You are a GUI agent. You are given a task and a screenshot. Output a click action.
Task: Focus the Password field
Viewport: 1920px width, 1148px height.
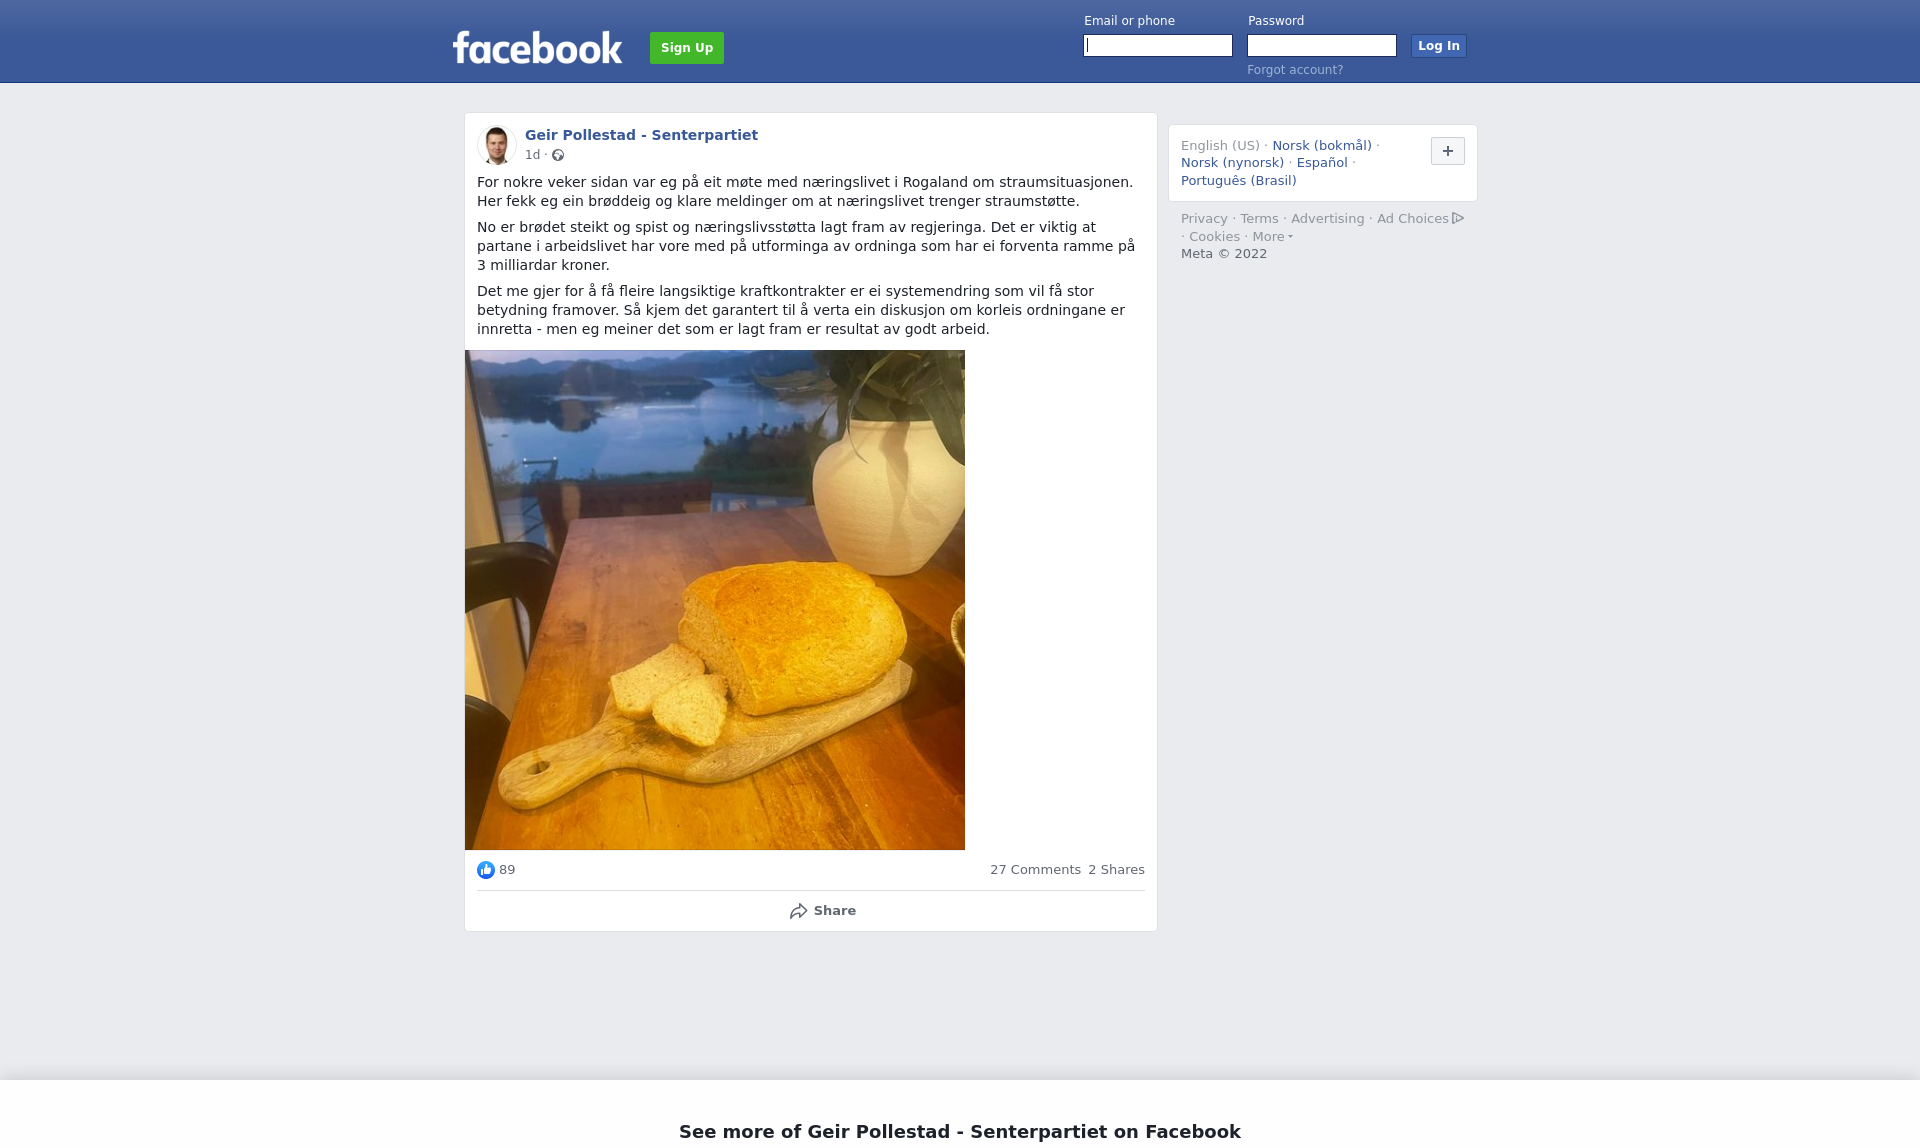click(x=1322, y=46)
